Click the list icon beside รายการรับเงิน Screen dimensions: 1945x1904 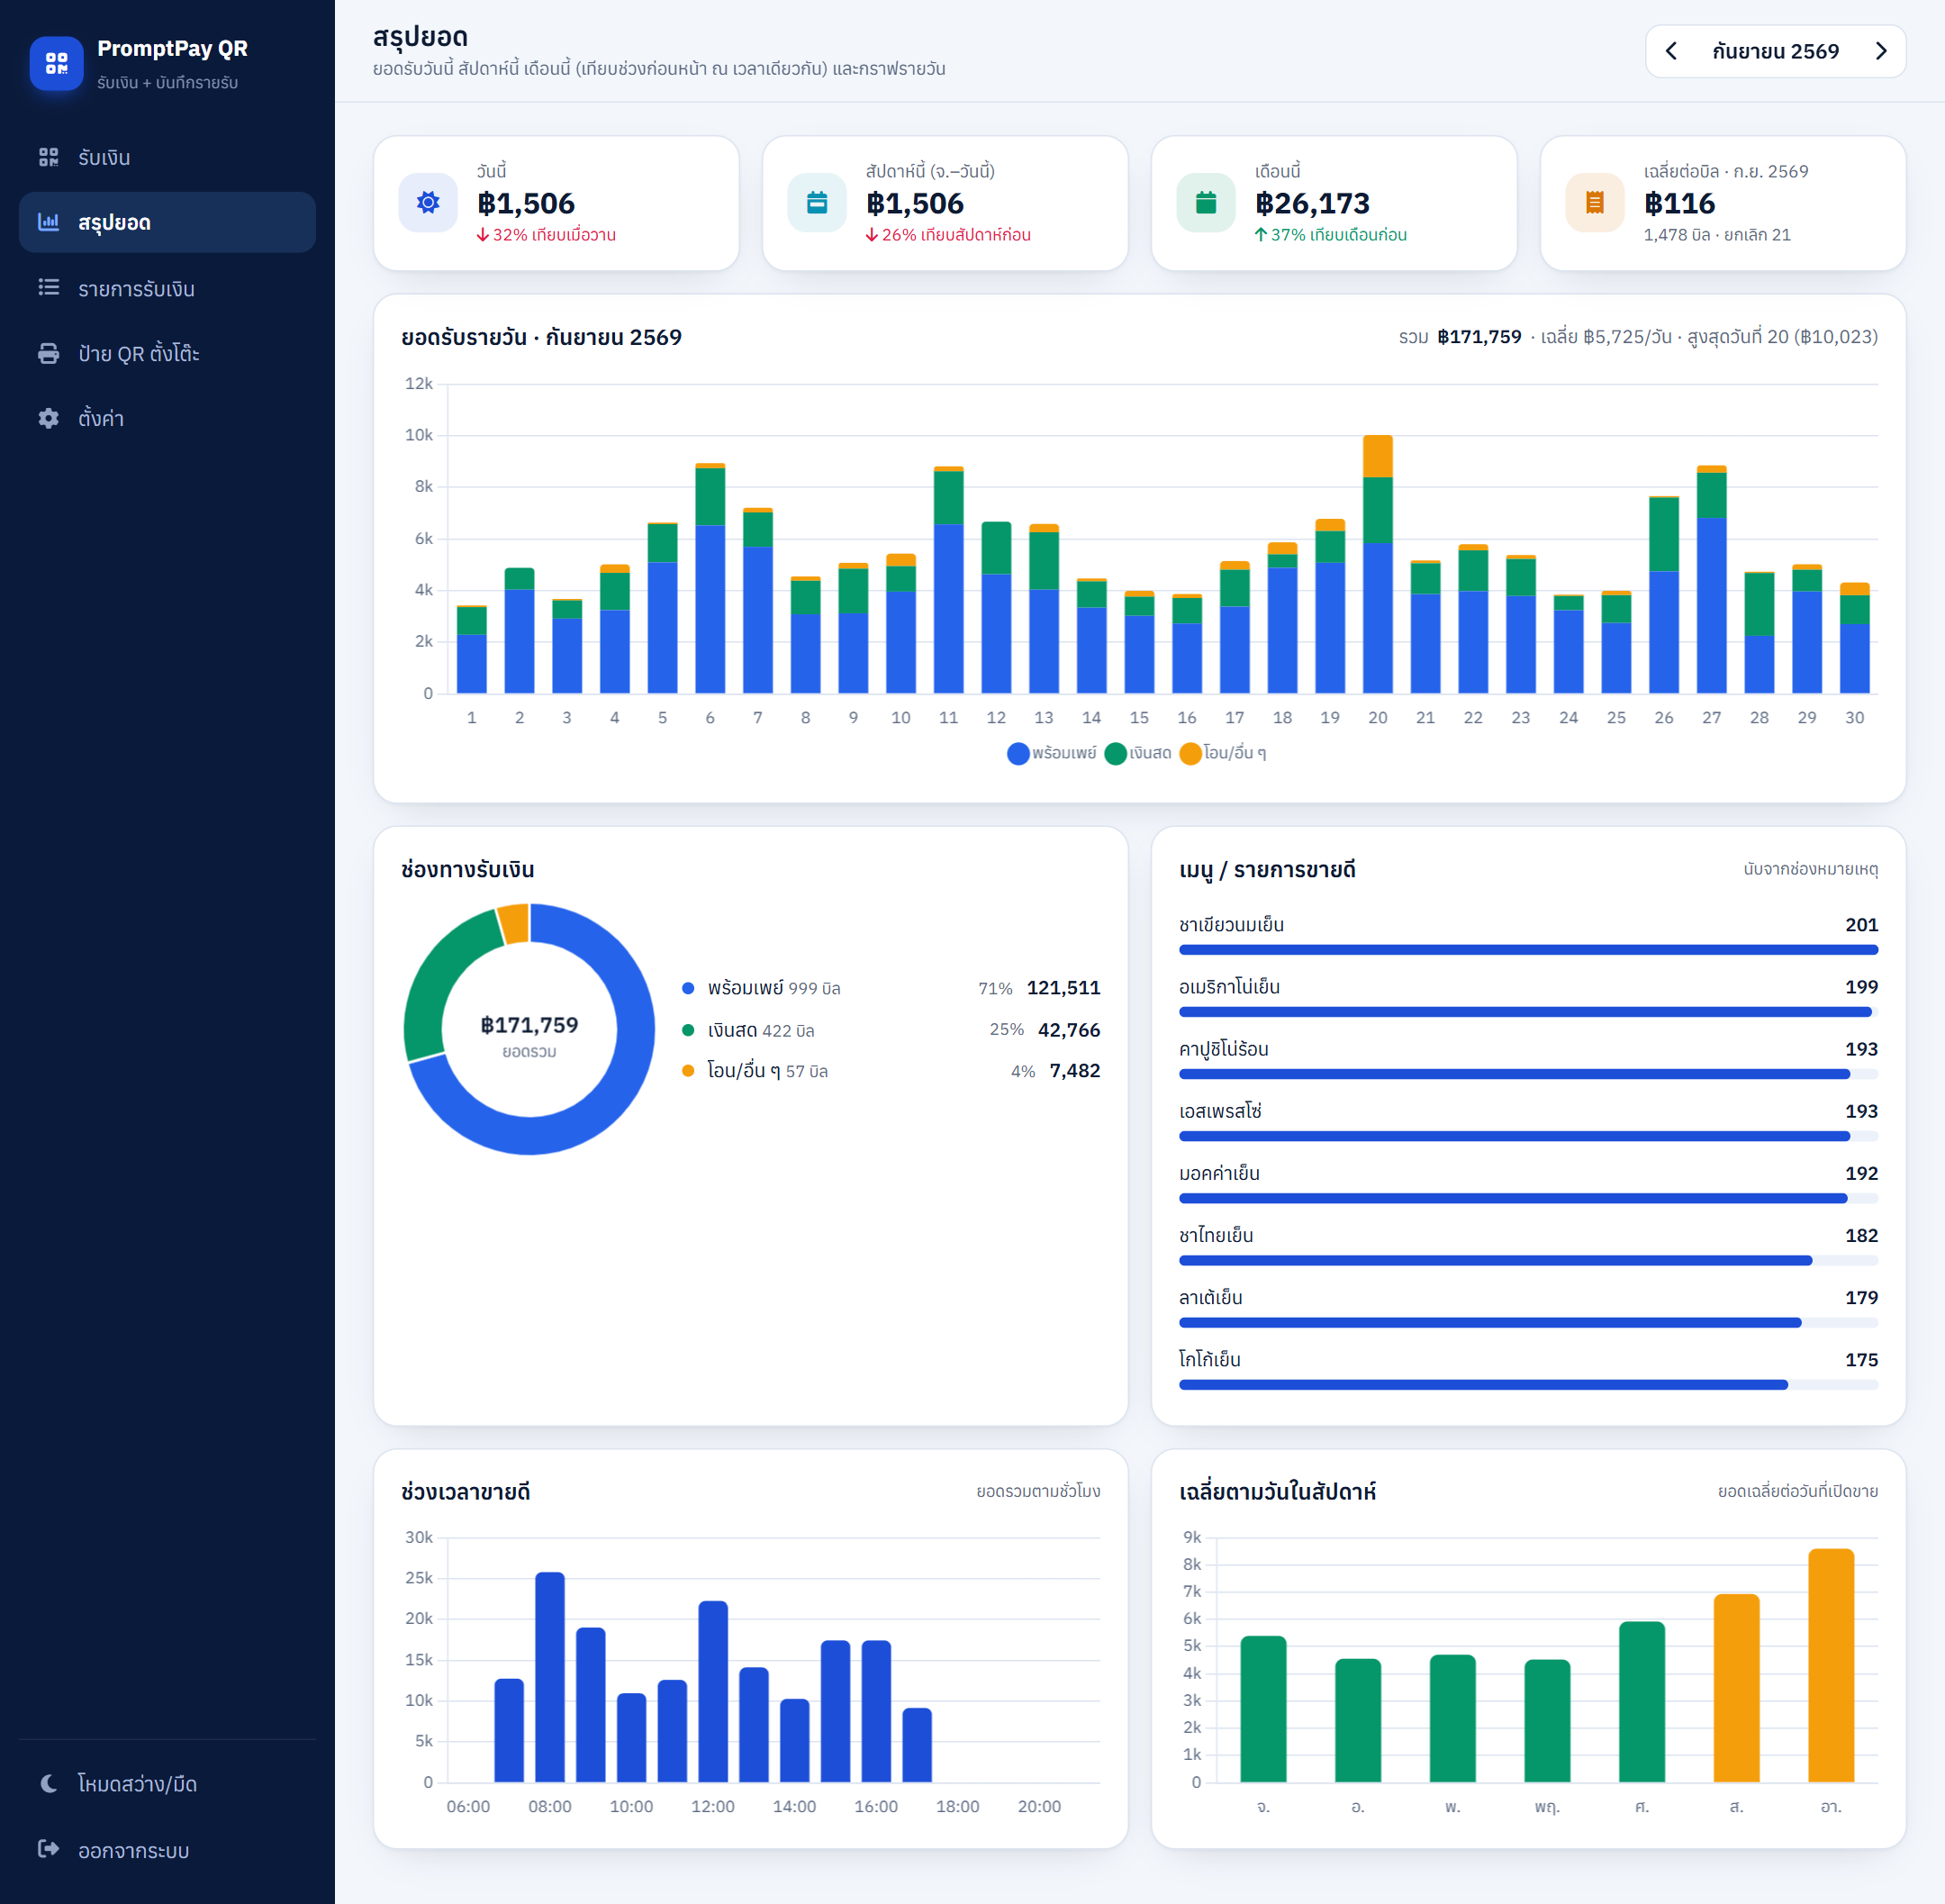(x=48, y=288)
